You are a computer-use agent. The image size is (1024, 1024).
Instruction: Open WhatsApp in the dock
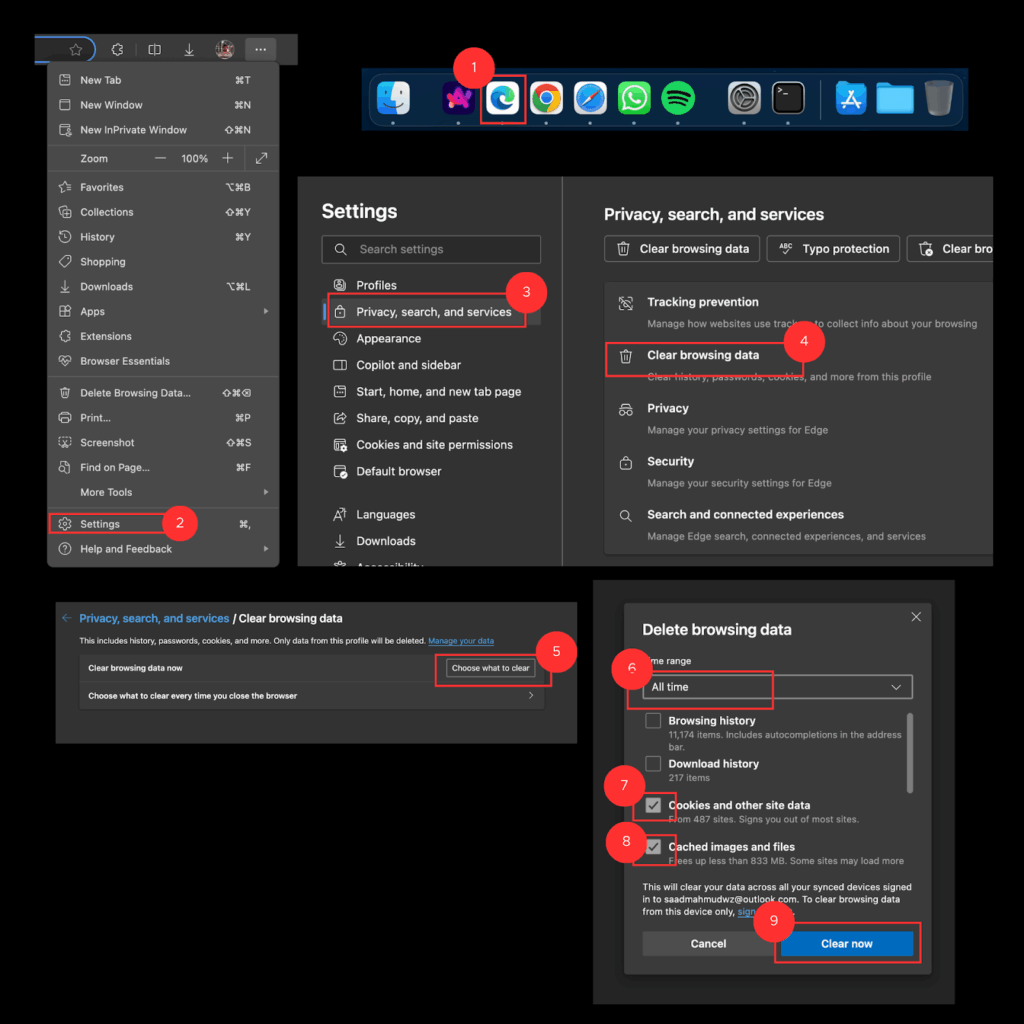pos(633,99)
